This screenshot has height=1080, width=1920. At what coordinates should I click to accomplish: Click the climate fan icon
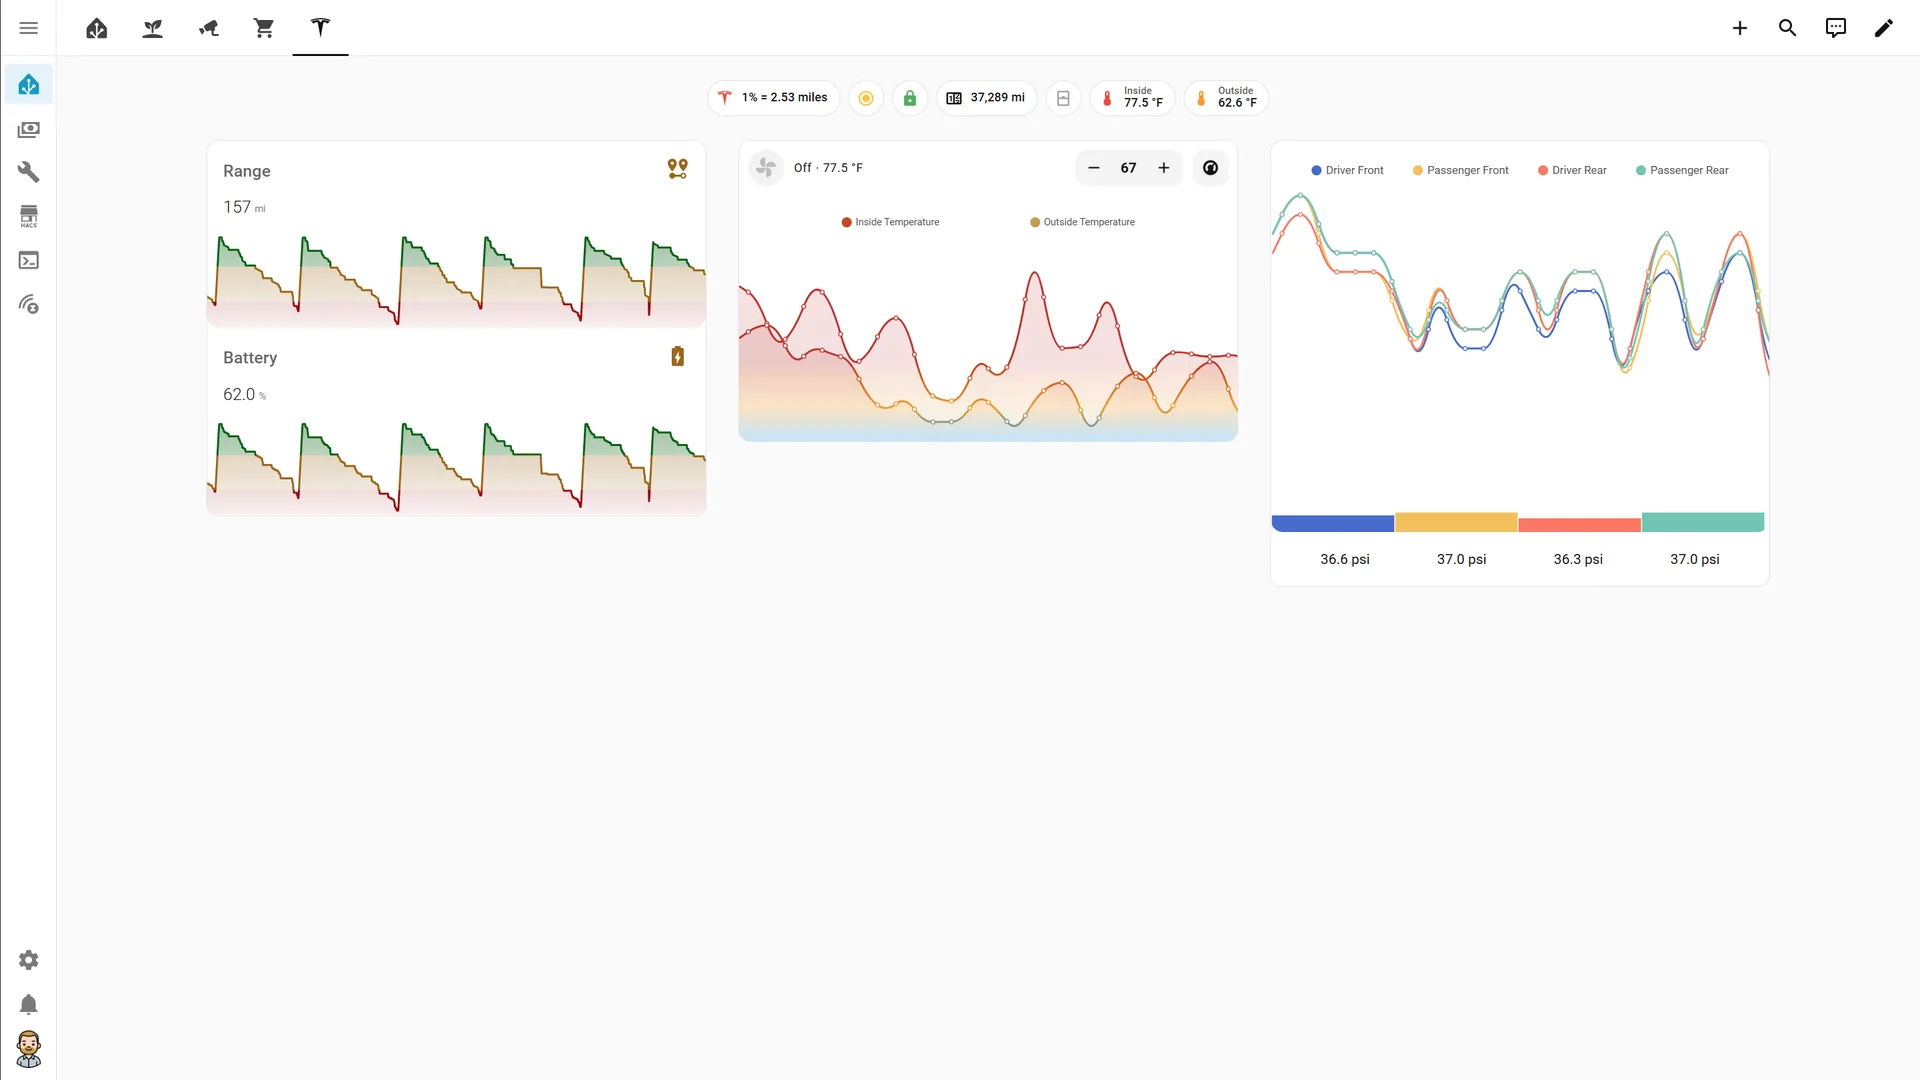(x=766, y=168)
